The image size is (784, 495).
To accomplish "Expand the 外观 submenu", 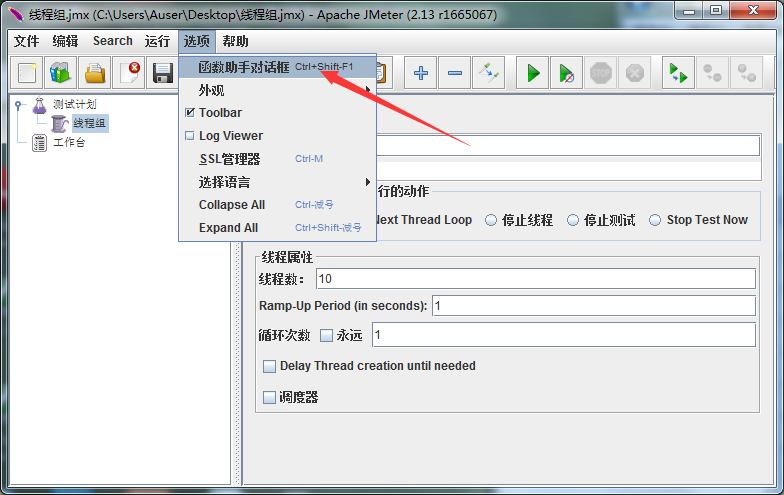I will click(x=277, y=90).
